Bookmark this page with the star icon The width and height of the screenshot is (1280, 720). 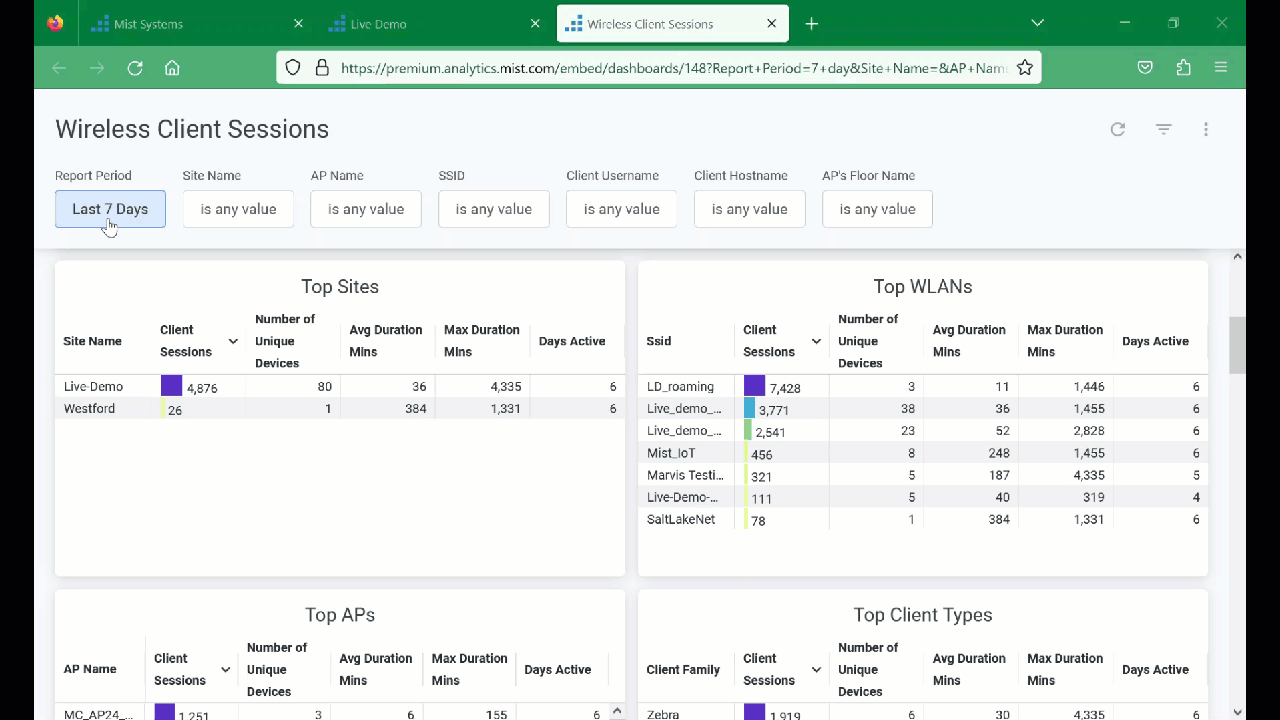pos(1025,68)
